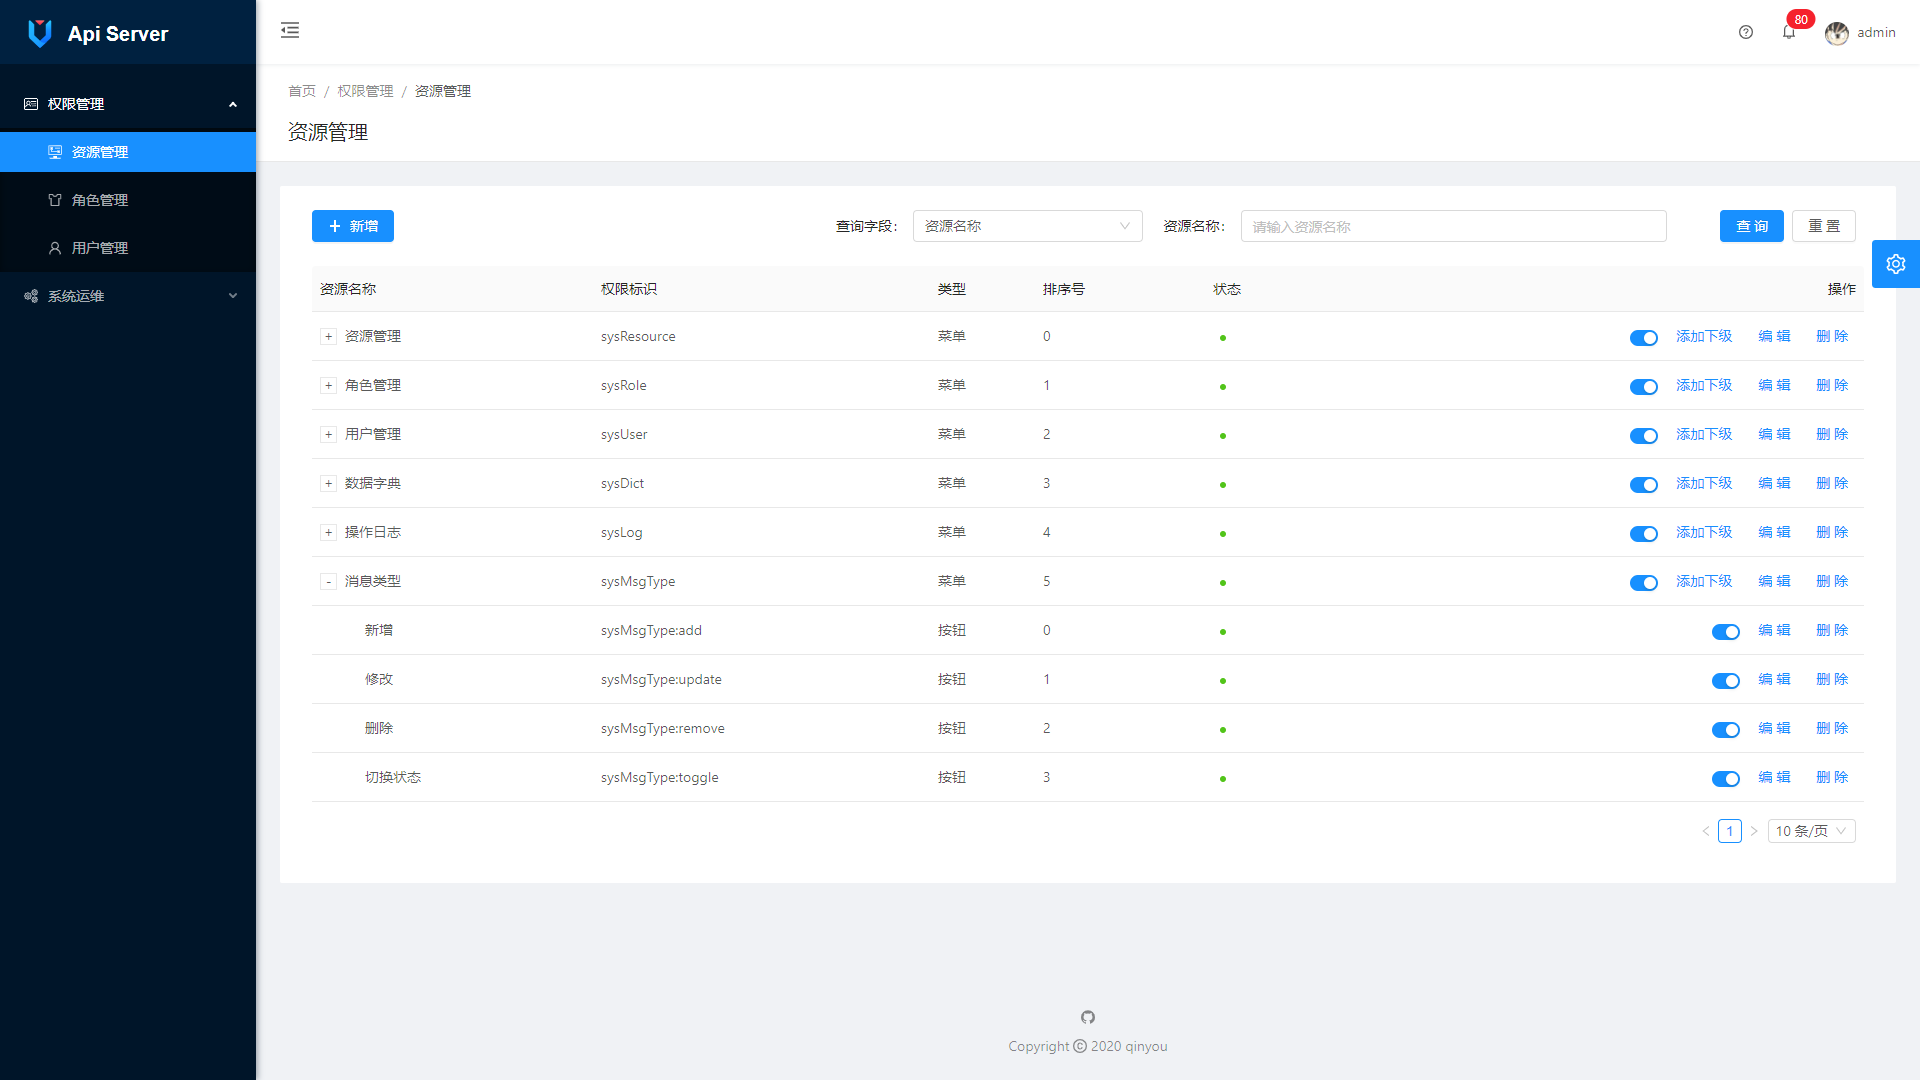Open the settings gear drawer

(x=1895, y=264)
